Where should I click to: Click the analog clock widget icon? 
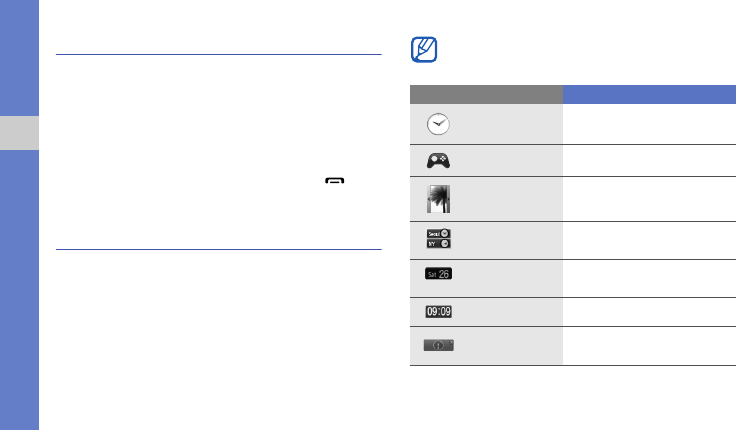438,124
